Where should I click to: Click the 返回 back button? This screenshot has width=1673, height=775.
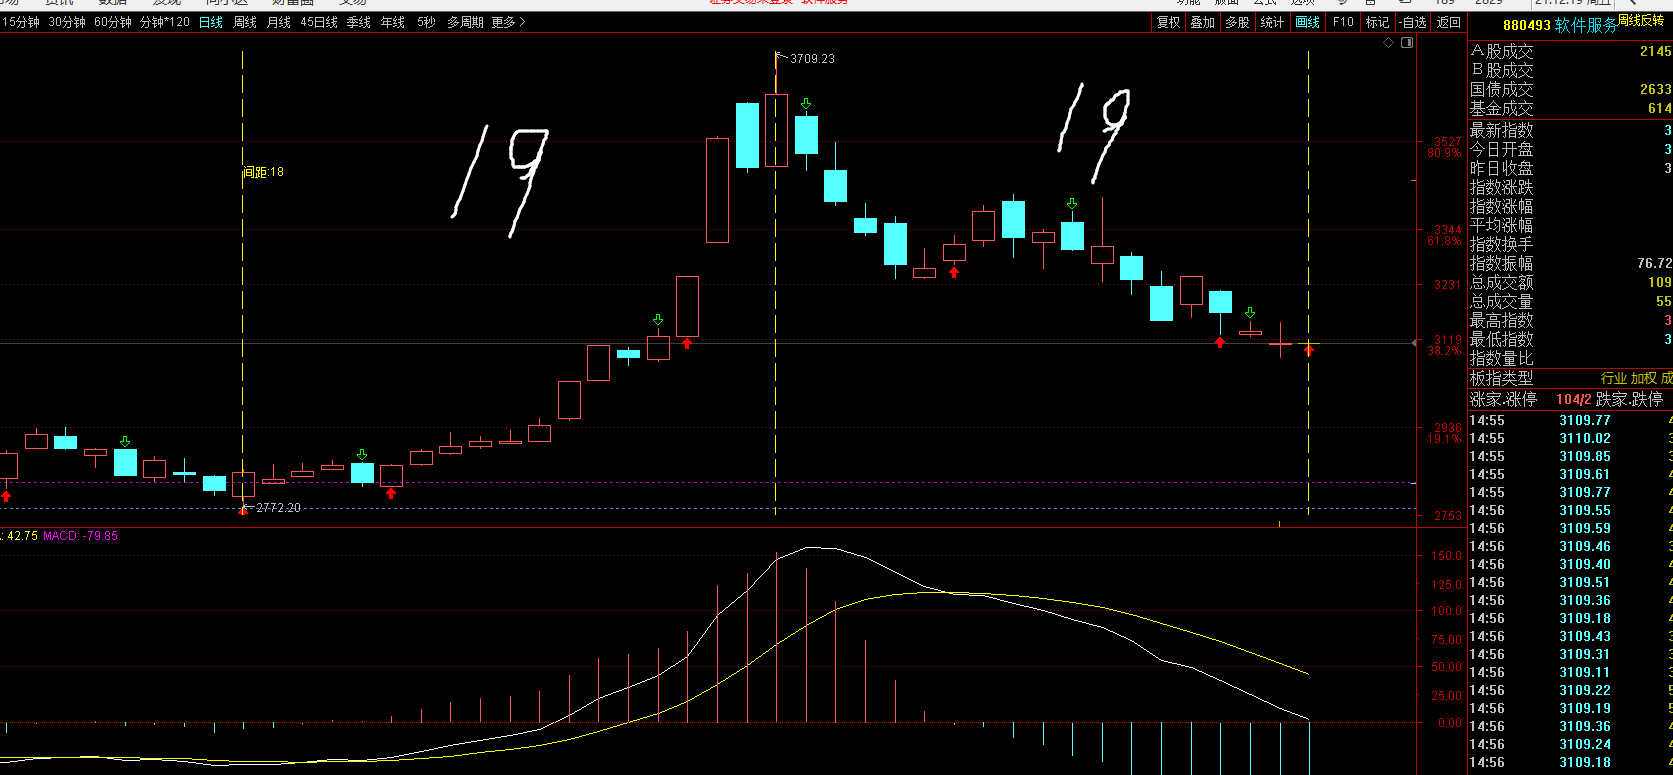tap(1449, 22)
